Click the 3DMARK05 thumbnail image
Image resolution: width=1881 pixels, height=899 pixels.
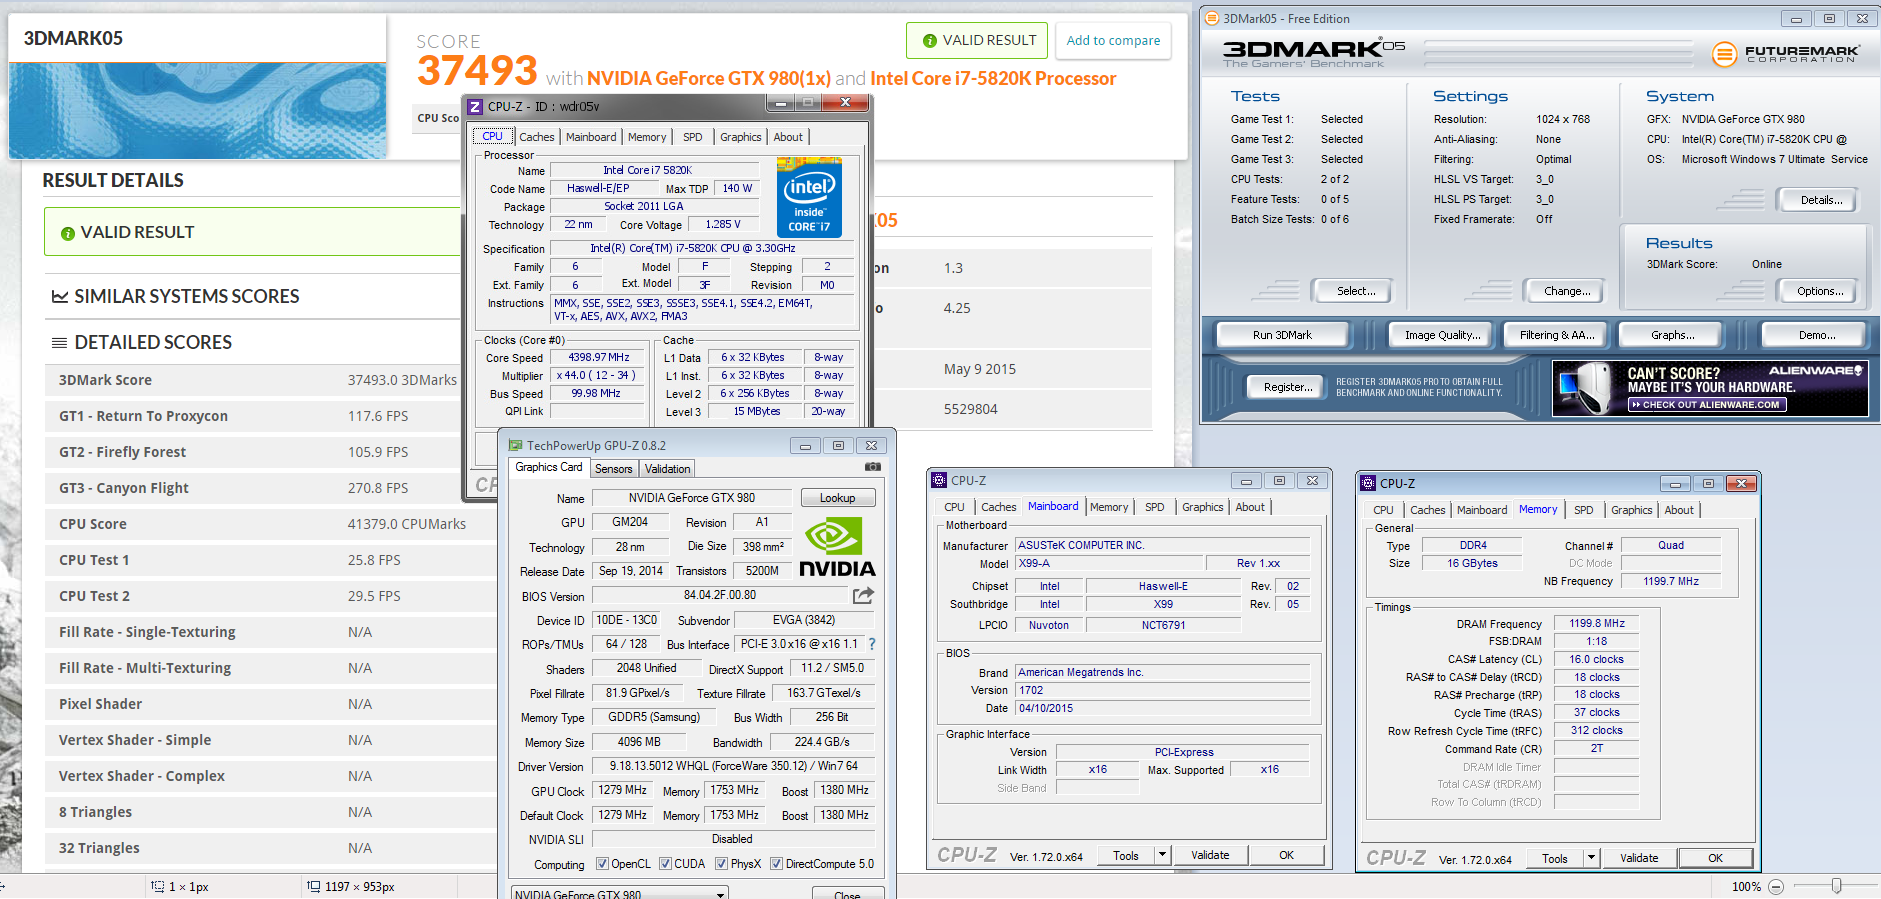pos(198,110)
